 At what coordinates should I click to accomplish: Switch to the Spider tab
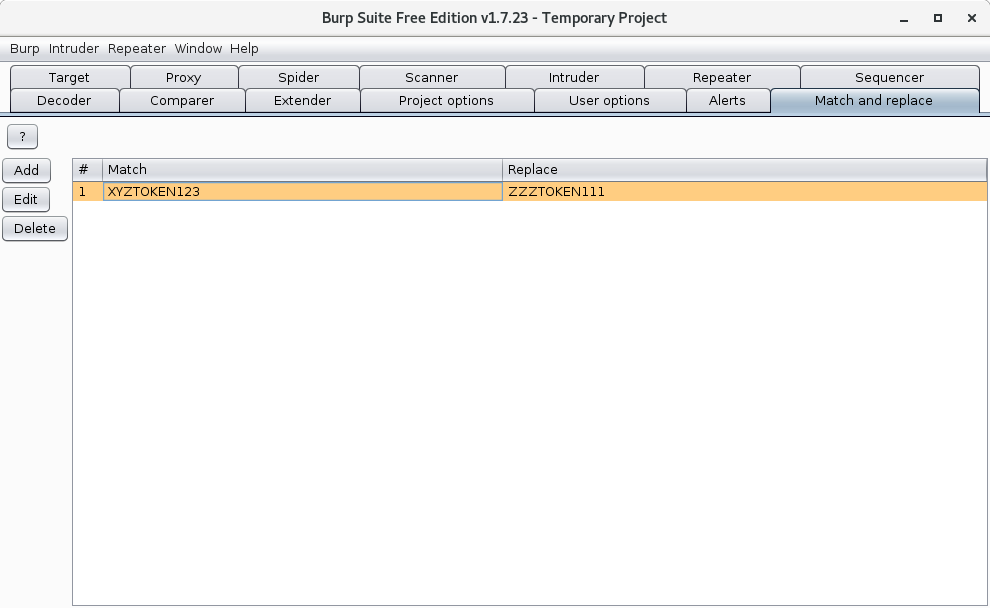tap(299, 77)
